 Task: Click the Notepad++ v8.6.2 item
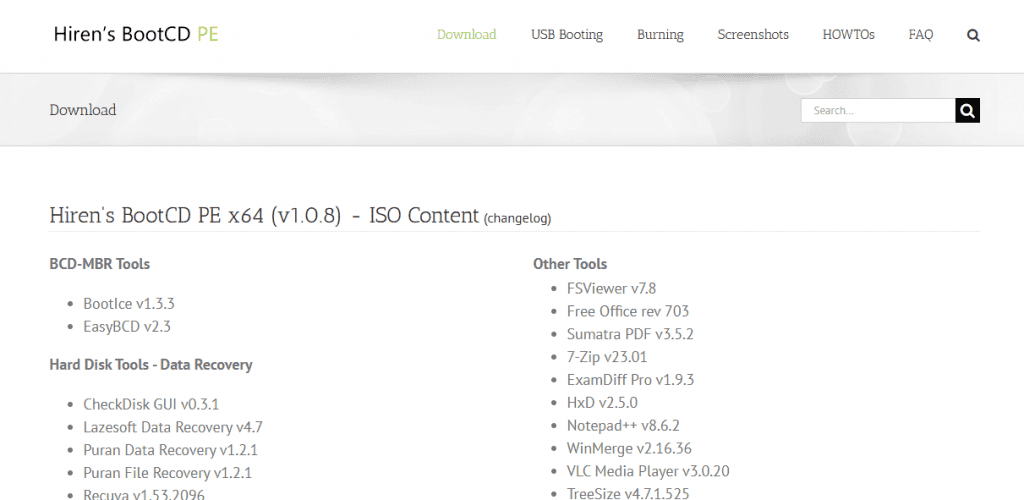[x=623, y=426]
